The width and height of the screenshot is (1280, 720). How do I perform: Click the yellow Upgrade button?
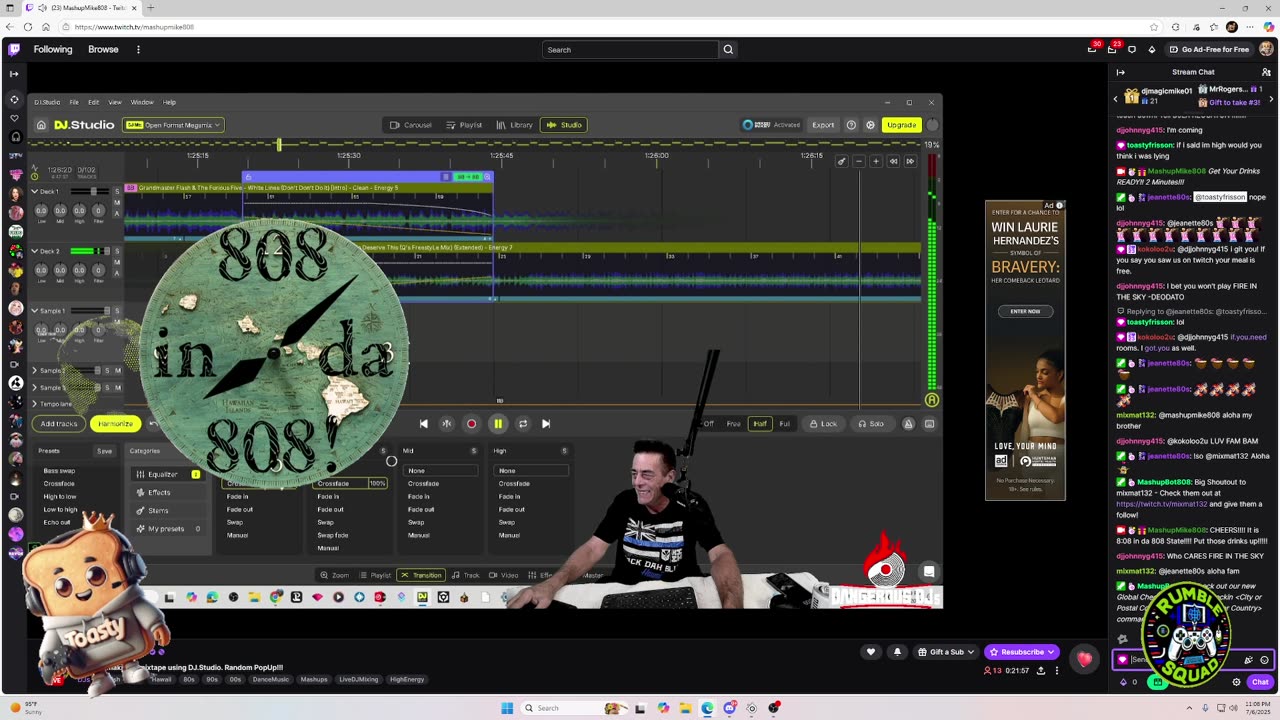coord(901,125)
